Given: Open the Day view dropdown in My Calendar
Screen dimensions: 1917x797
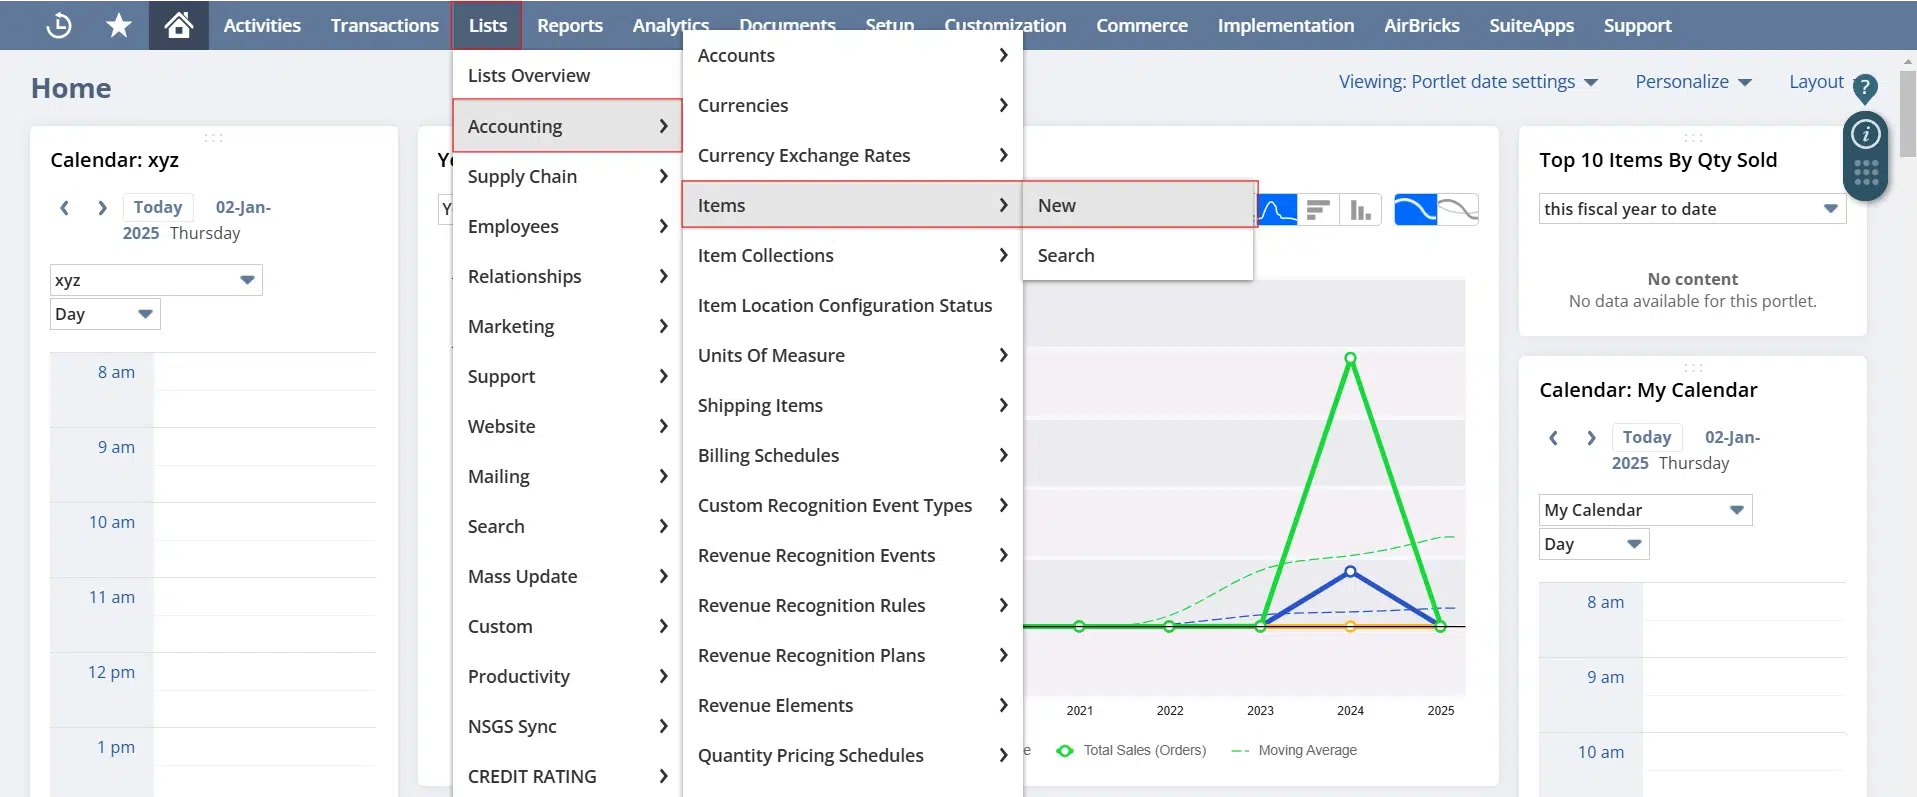Looking at the screenshot, I should pos(1594,544).
